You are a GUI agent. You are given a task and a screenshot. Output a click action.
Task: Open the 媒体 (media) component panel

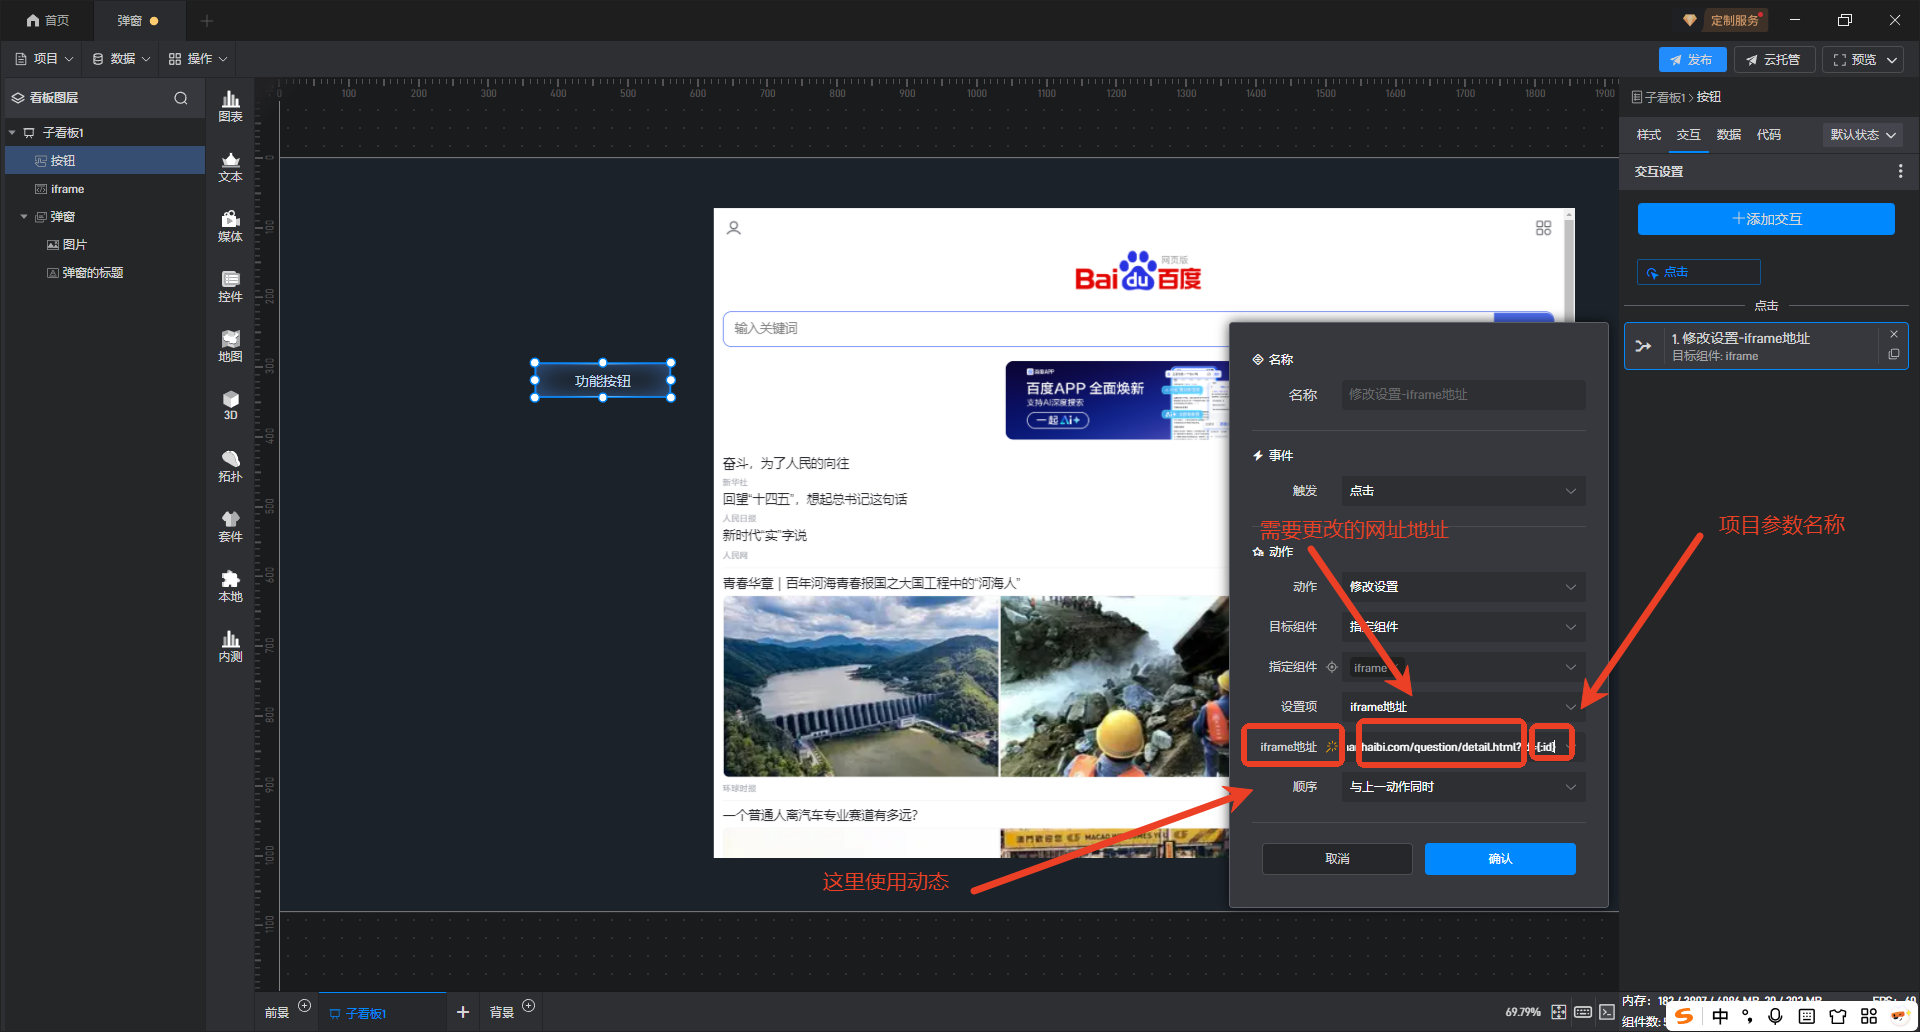230,226
